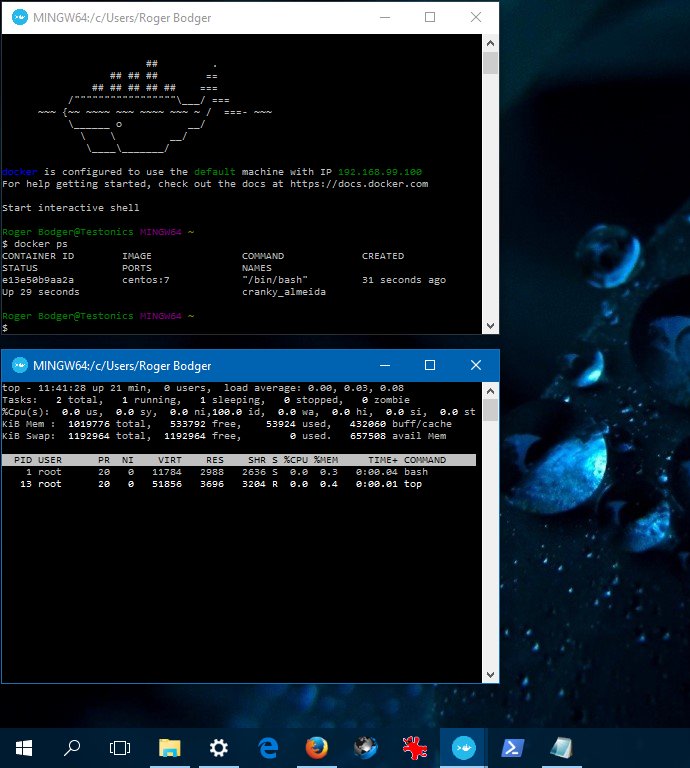Click the '$ docker ps' command line
The image size is (690, 768).
[x=35, y=244]
